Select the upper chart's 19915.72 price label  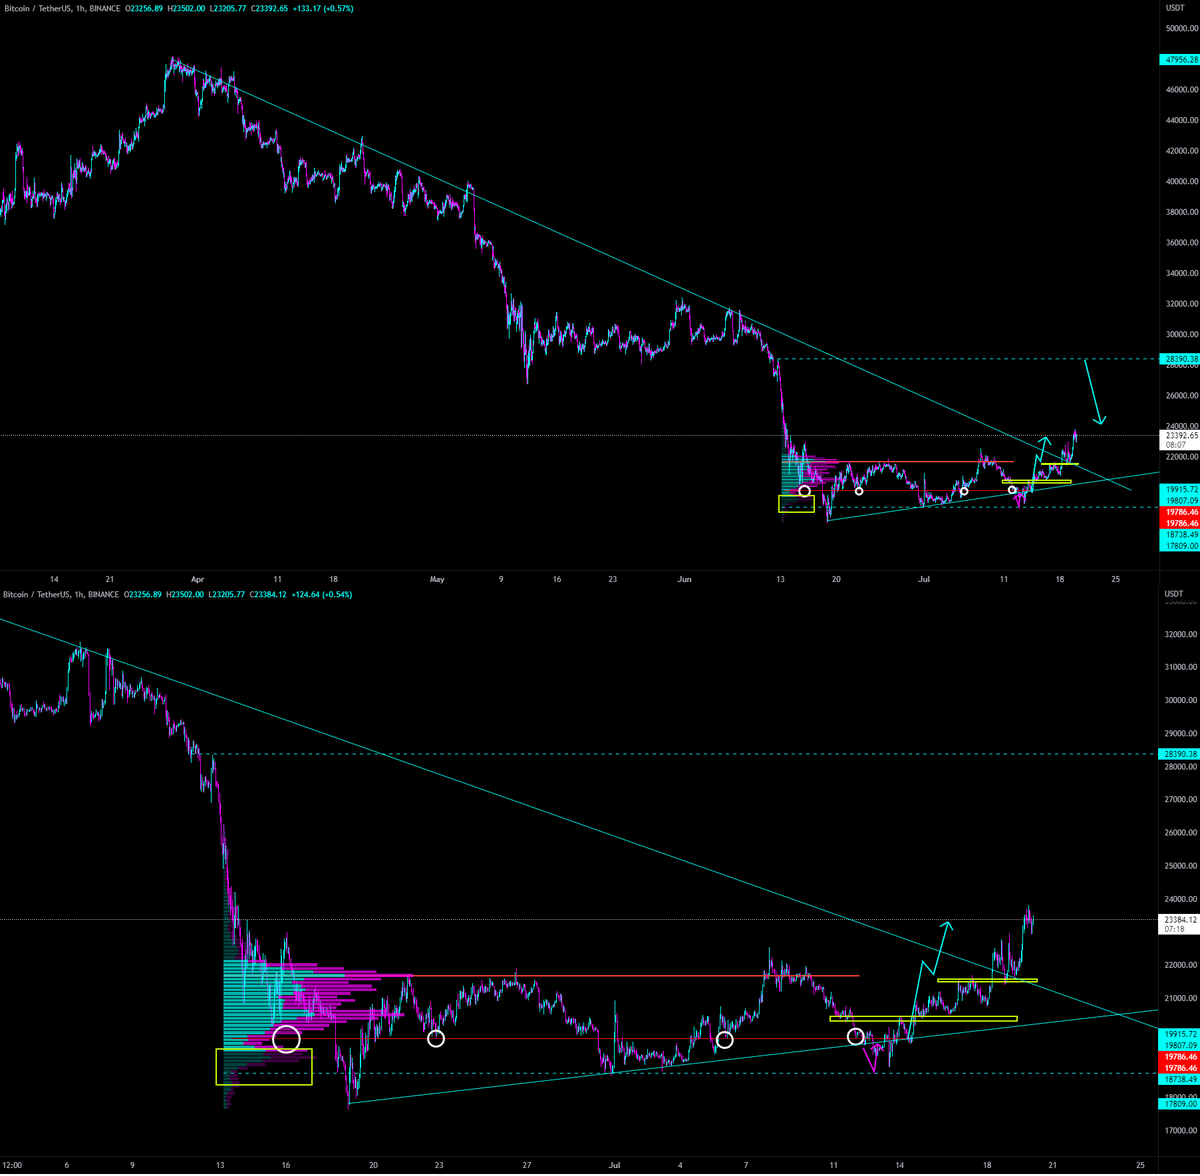pos(1179,489)
